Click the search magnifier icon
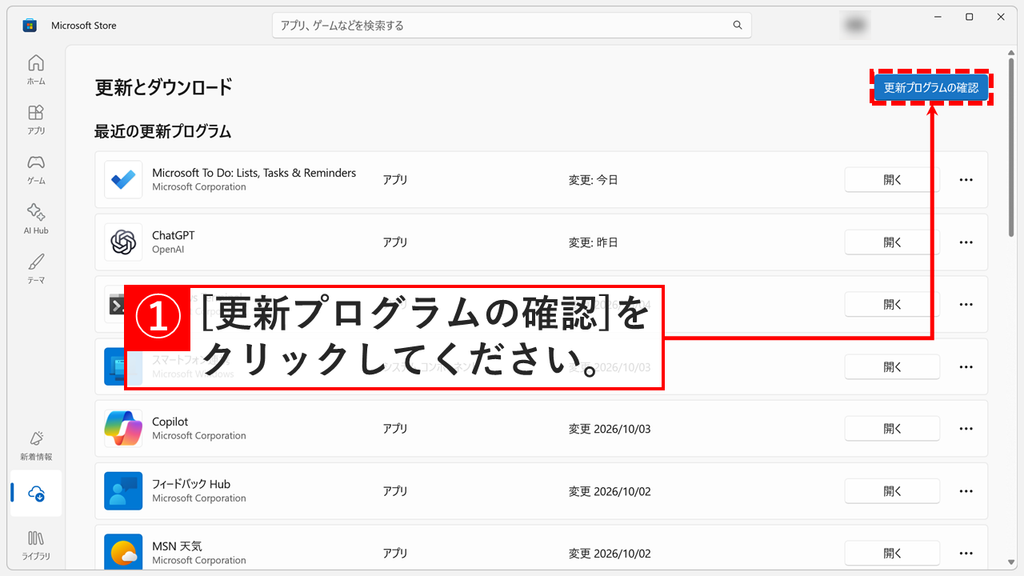1024x576 pixels. [x=737, y=25]
